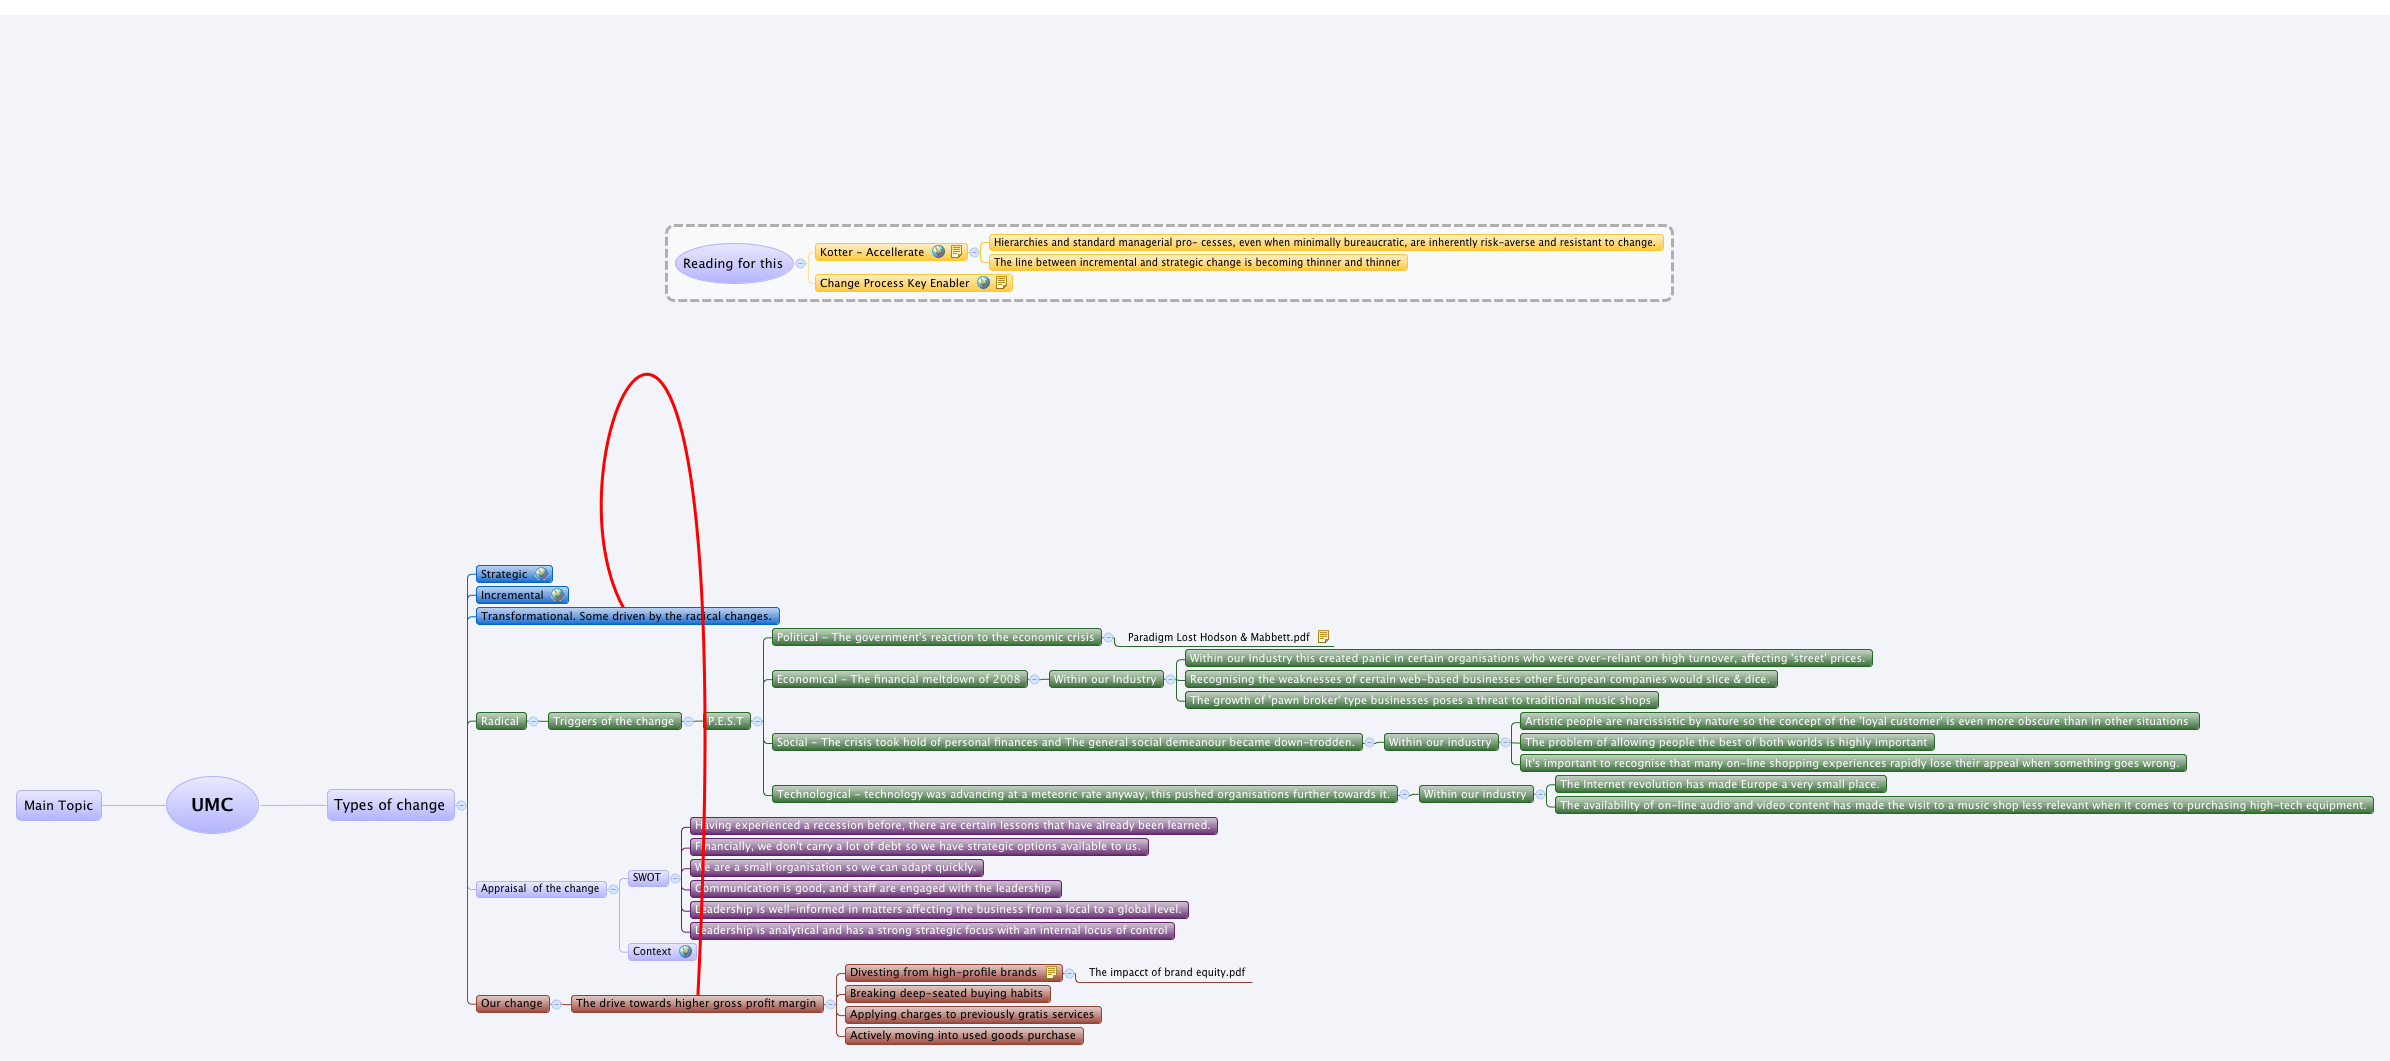Click the globe icon on Change Process Key Enabler

tap(985, 283)
